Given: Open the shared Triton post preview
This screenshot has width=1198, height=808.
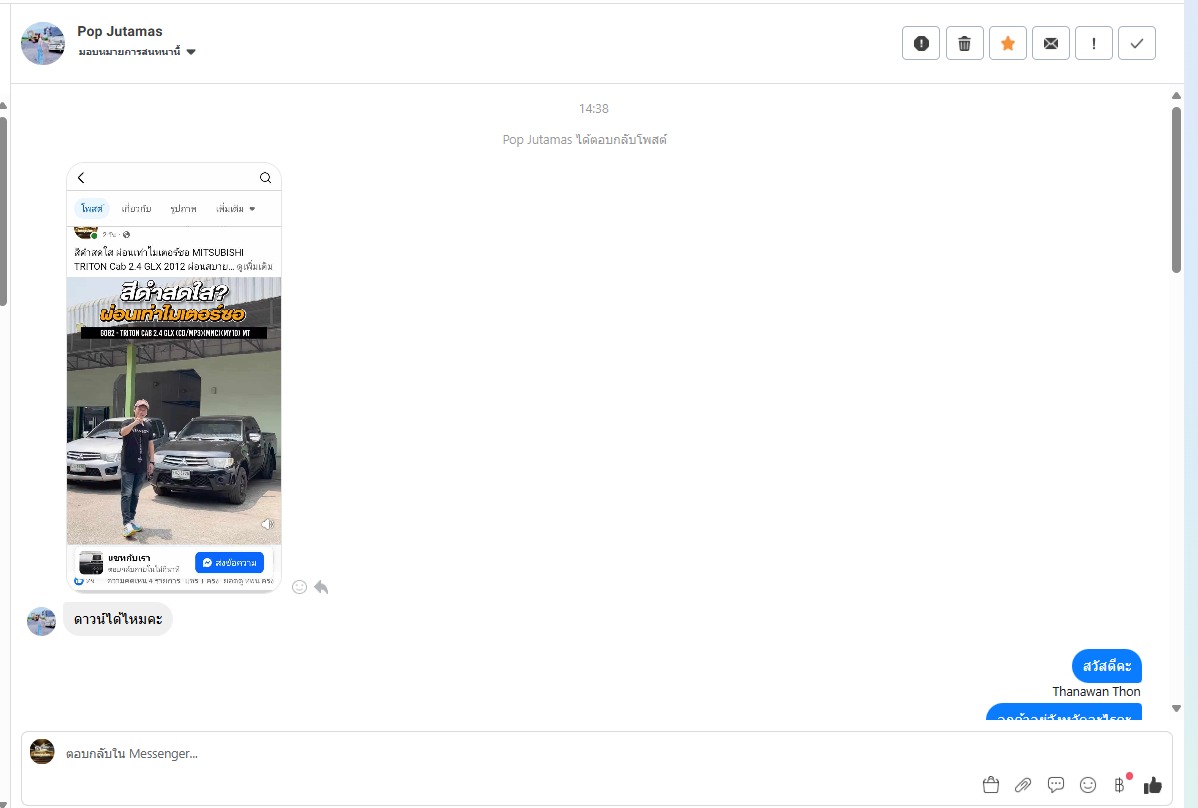Looking at the screenshot, I should (174, 377).
